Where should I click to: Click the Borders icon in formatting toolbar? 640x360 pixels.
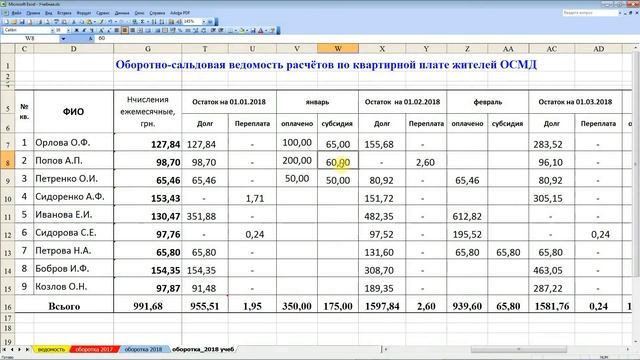click(231, 30)
